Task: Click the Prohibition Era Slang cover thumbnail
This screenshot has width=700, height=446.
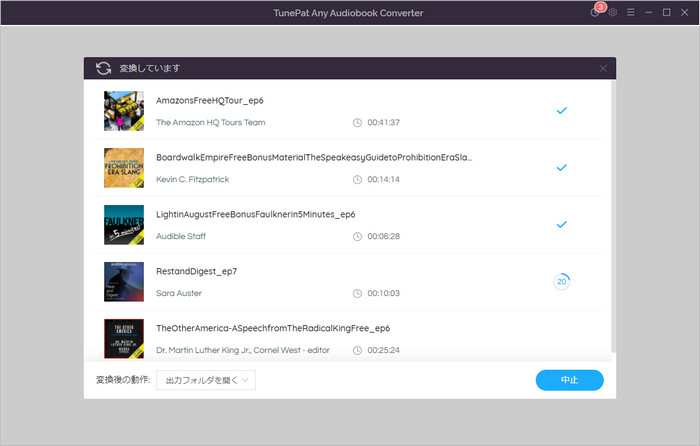Action: pyautogui.click(x=124, y=168)
